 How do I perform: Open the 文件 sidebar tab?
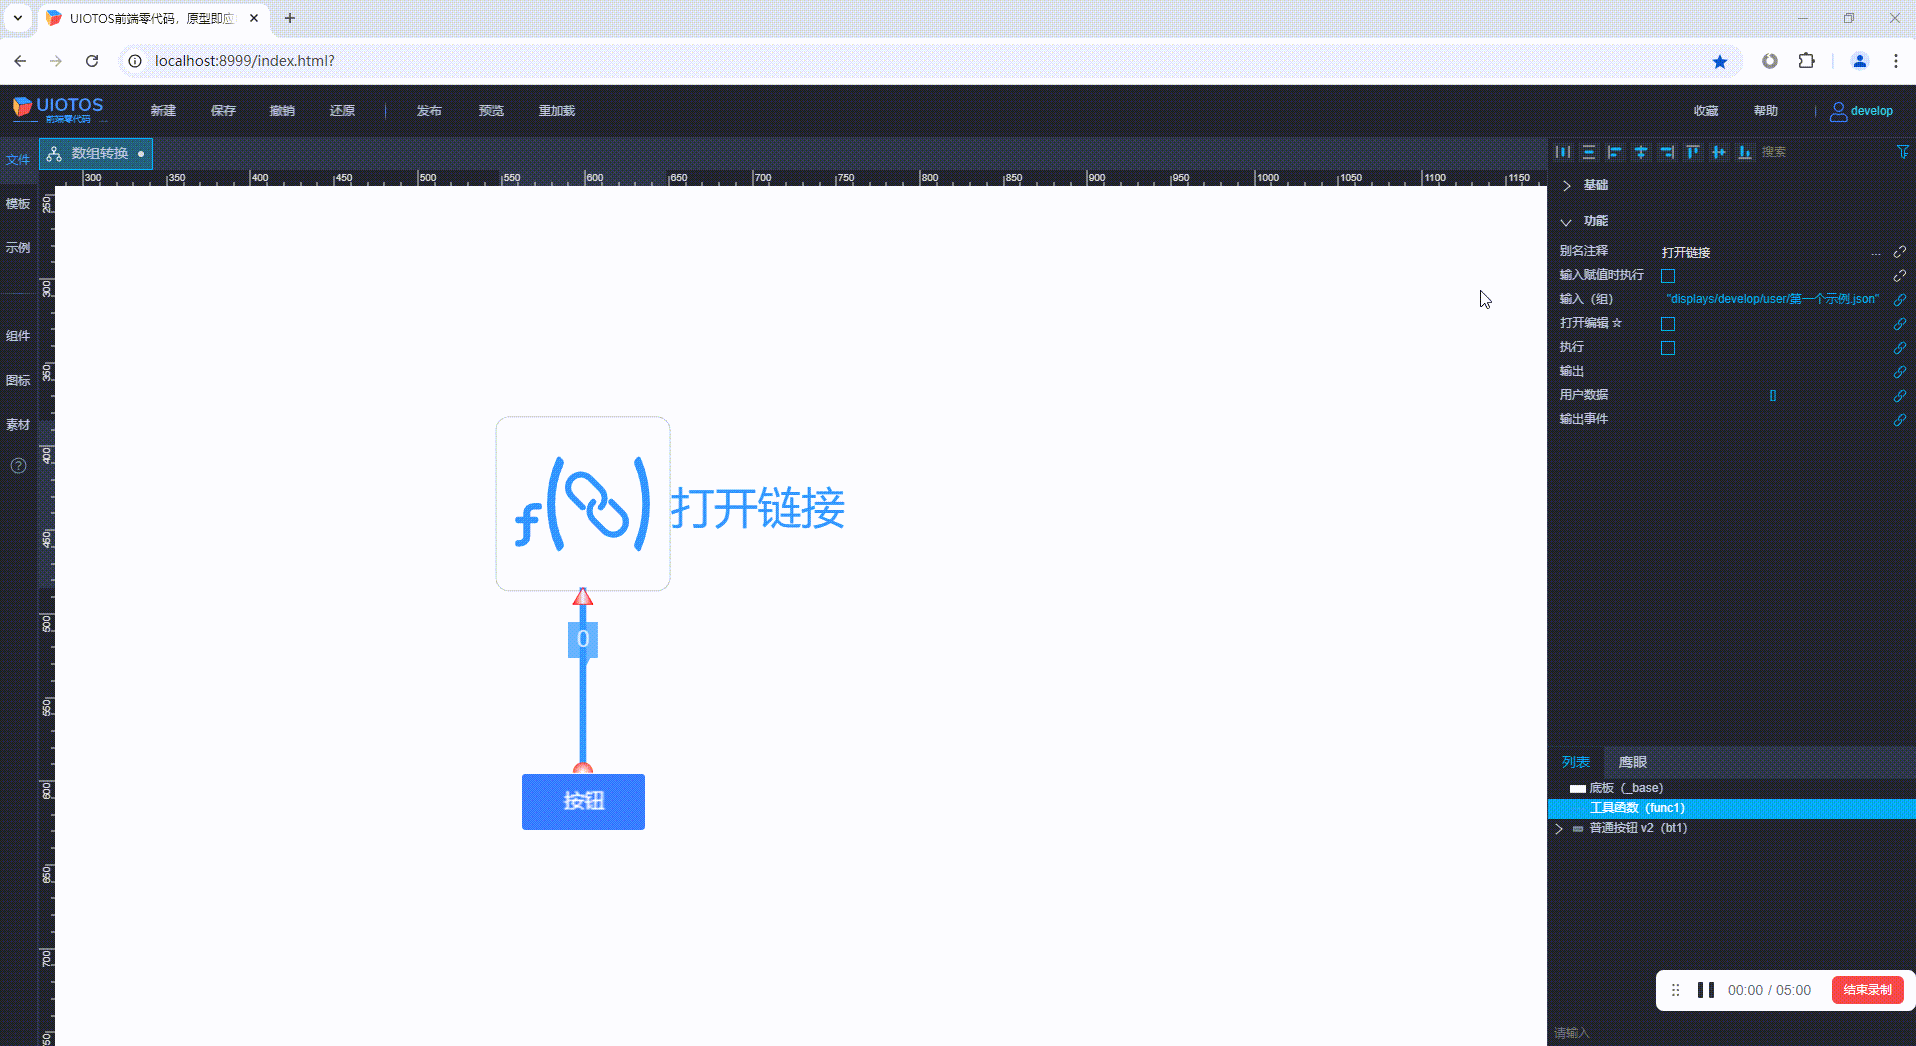[18, 160]
